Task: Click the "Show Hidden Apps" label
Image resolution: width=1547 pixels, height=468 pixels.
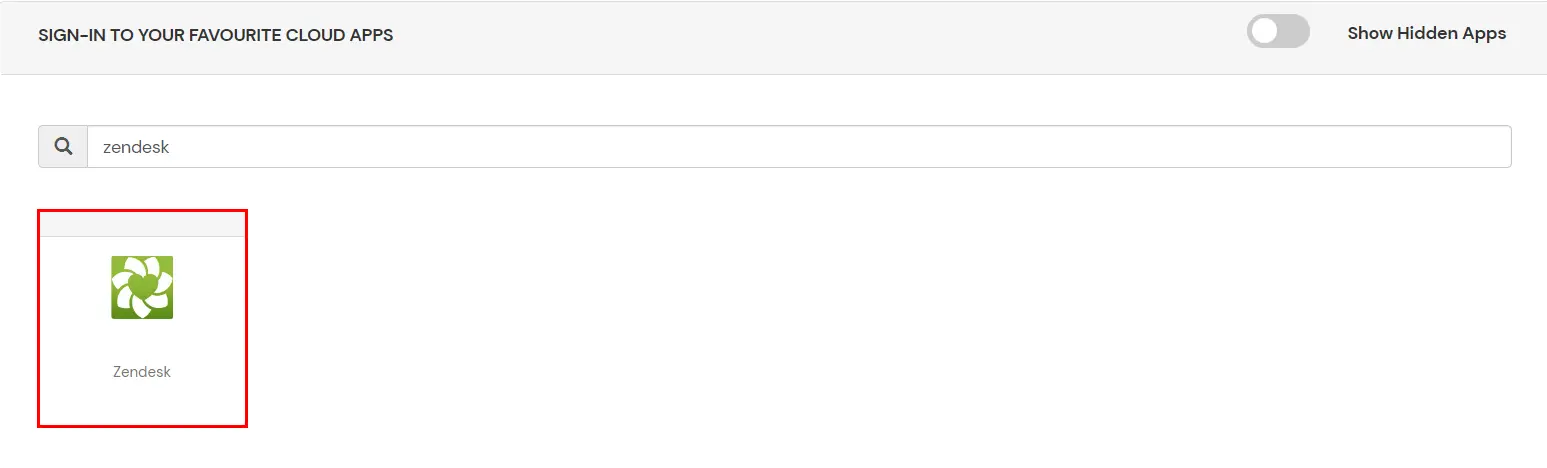Action: point(1426,33)
